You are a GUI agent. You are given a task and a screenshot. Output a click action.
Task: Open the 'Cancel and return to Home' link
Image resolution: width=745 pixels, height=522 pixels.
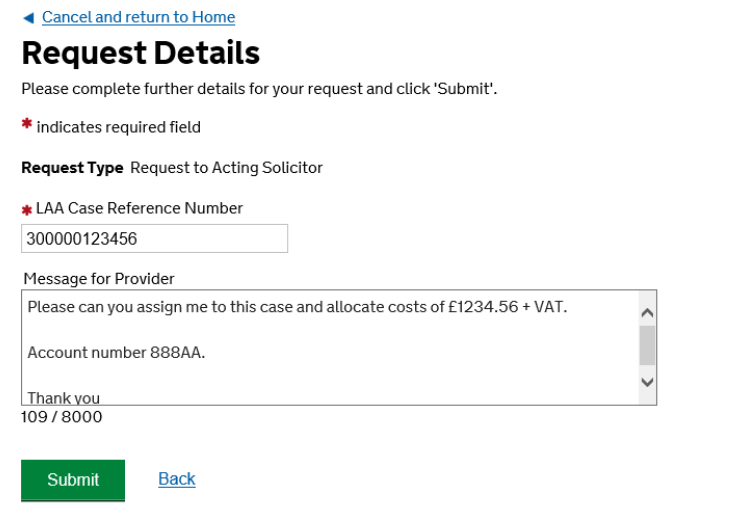click(138, 17)
